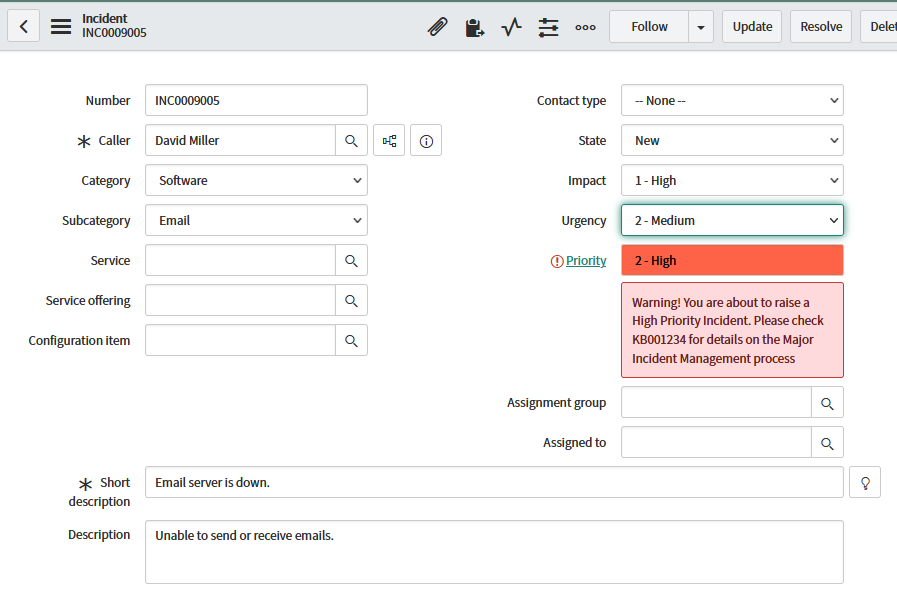Open the Priority label link

coord(586,260)
